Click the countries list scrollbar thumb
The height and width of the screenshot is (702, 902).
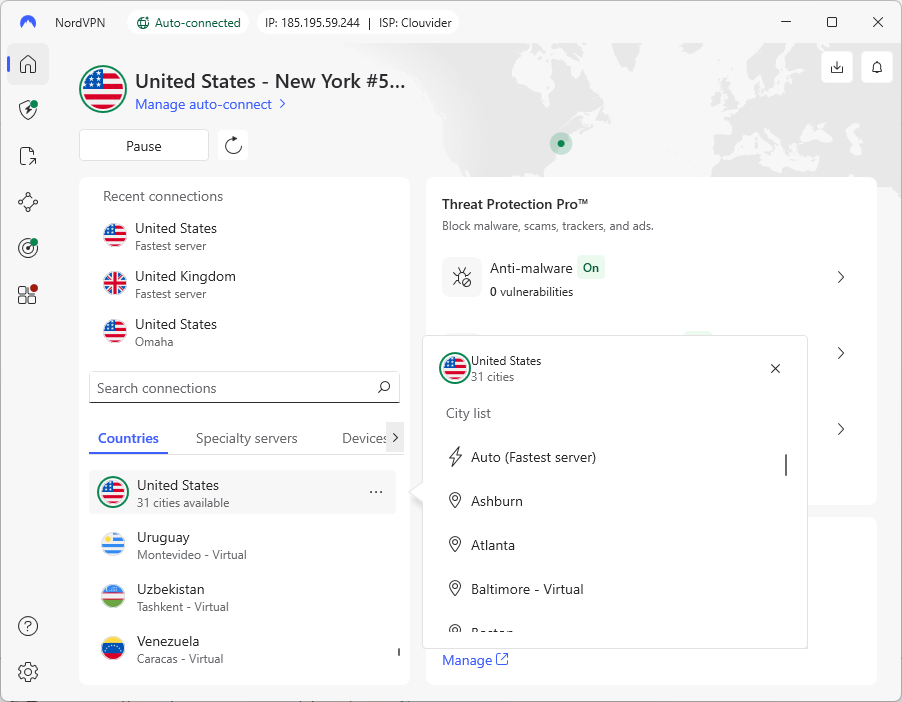[x=398, y=651]
